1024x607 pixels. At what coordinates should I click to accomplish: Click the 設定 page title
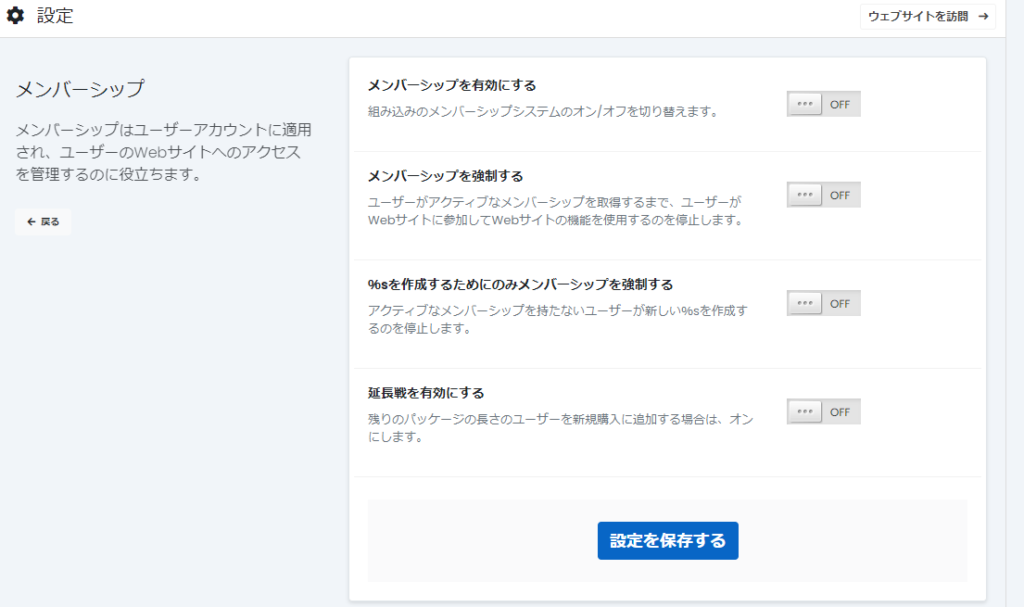point(55,16)
